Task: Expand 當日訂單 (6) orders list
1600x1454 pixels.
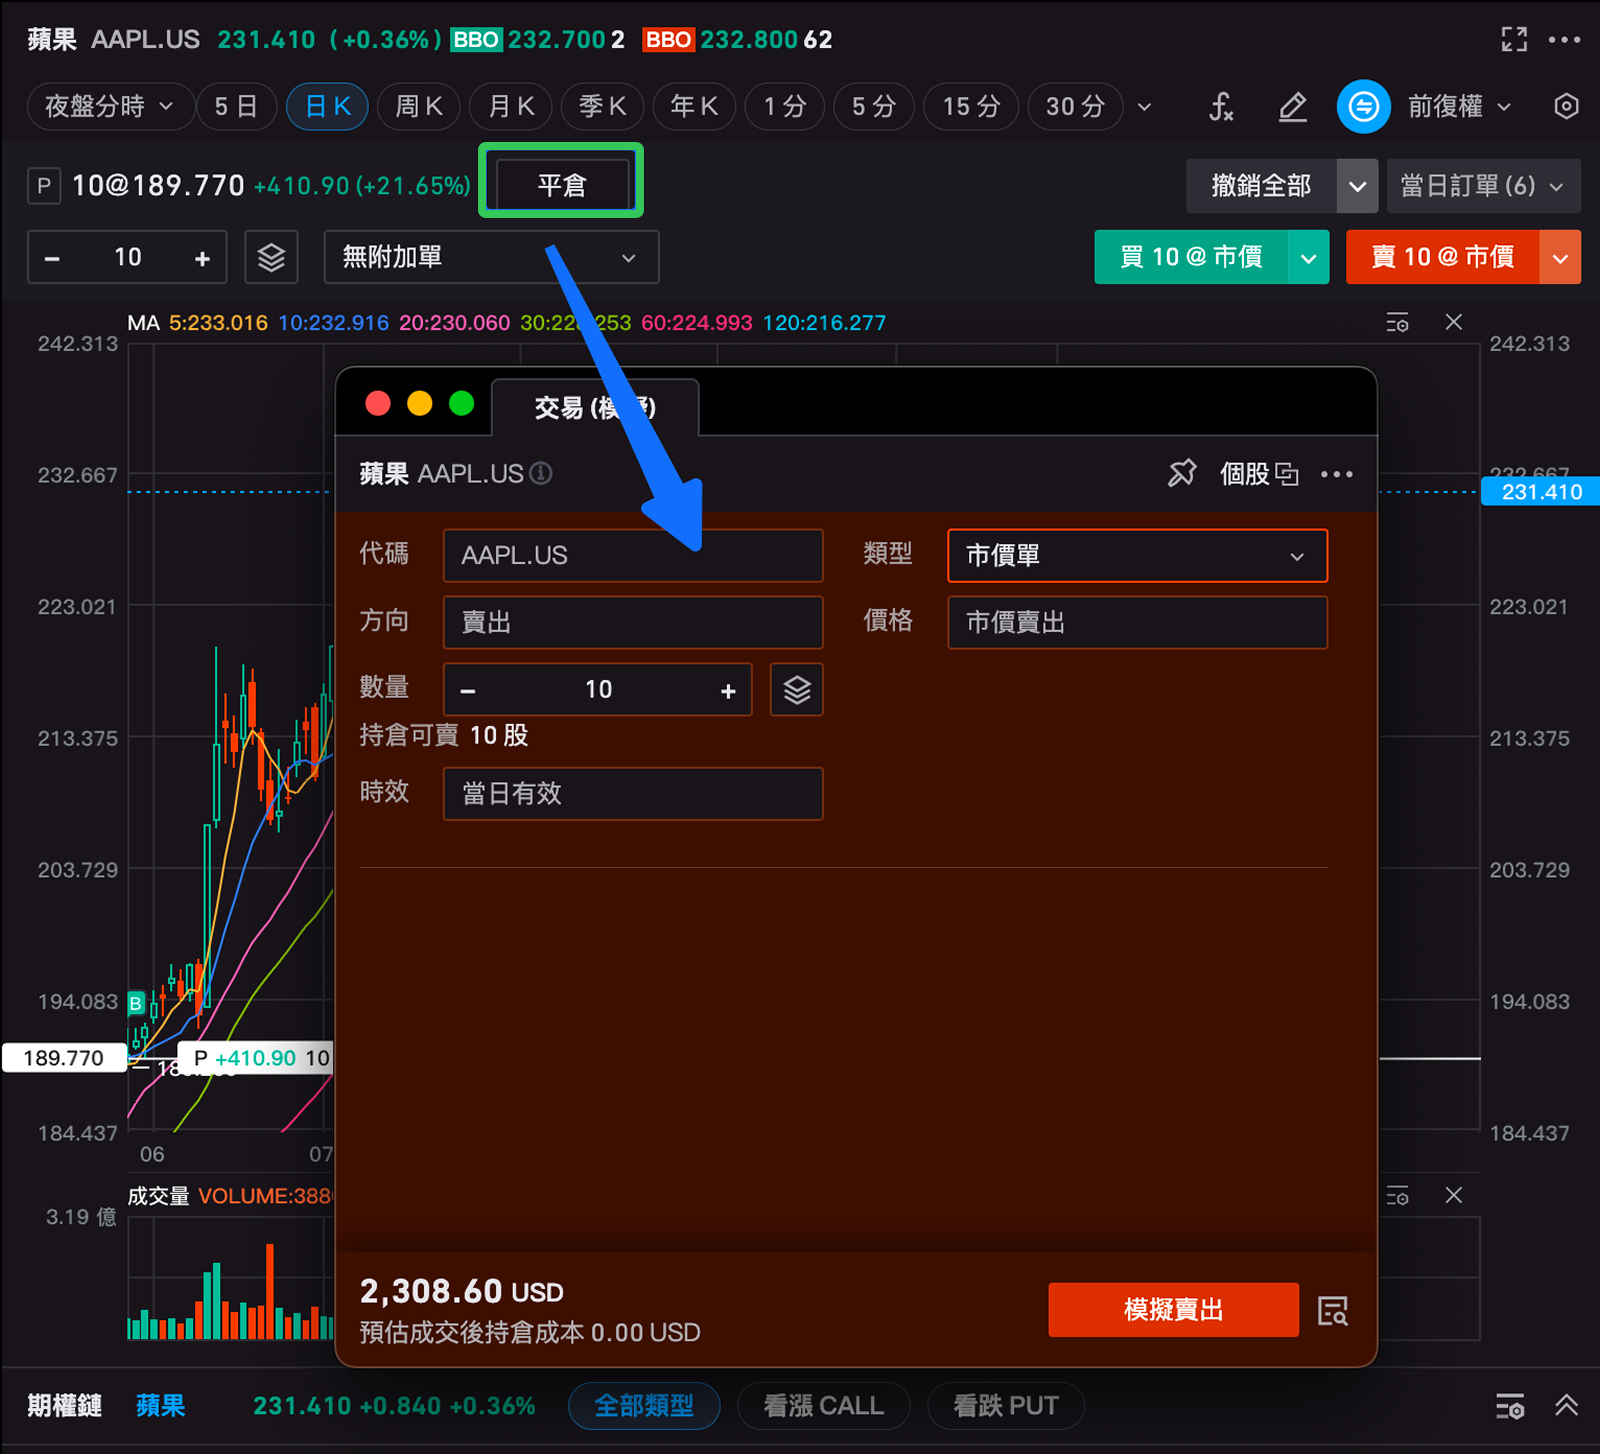Action: point(1482,186)
